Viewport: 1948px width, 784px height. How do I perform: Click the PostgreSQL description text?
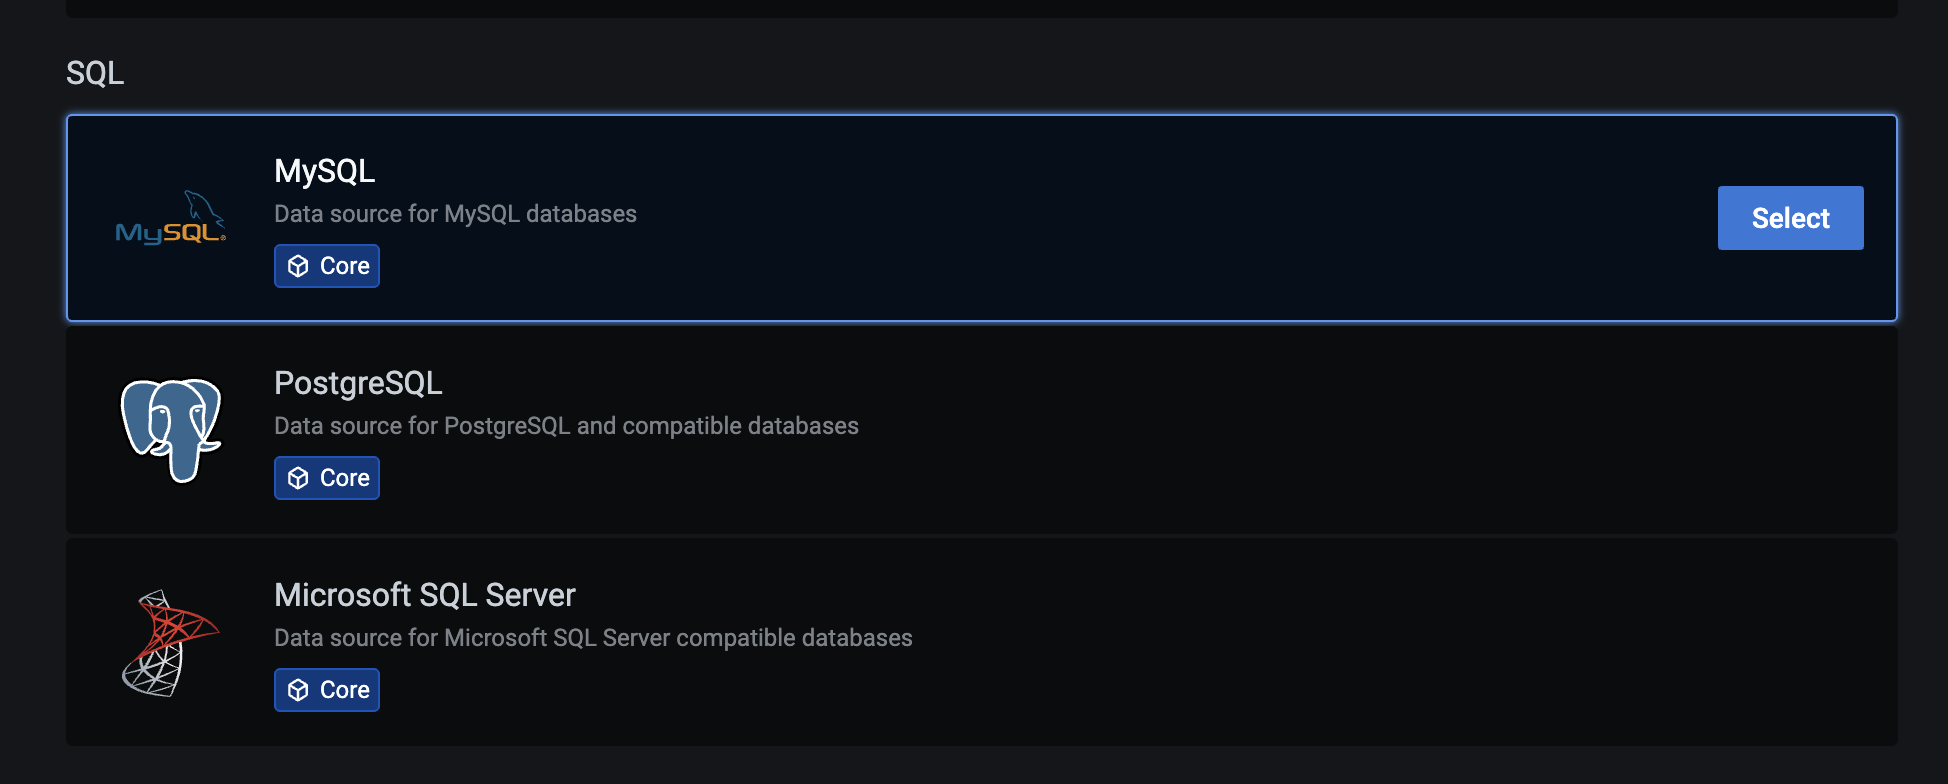566,425
